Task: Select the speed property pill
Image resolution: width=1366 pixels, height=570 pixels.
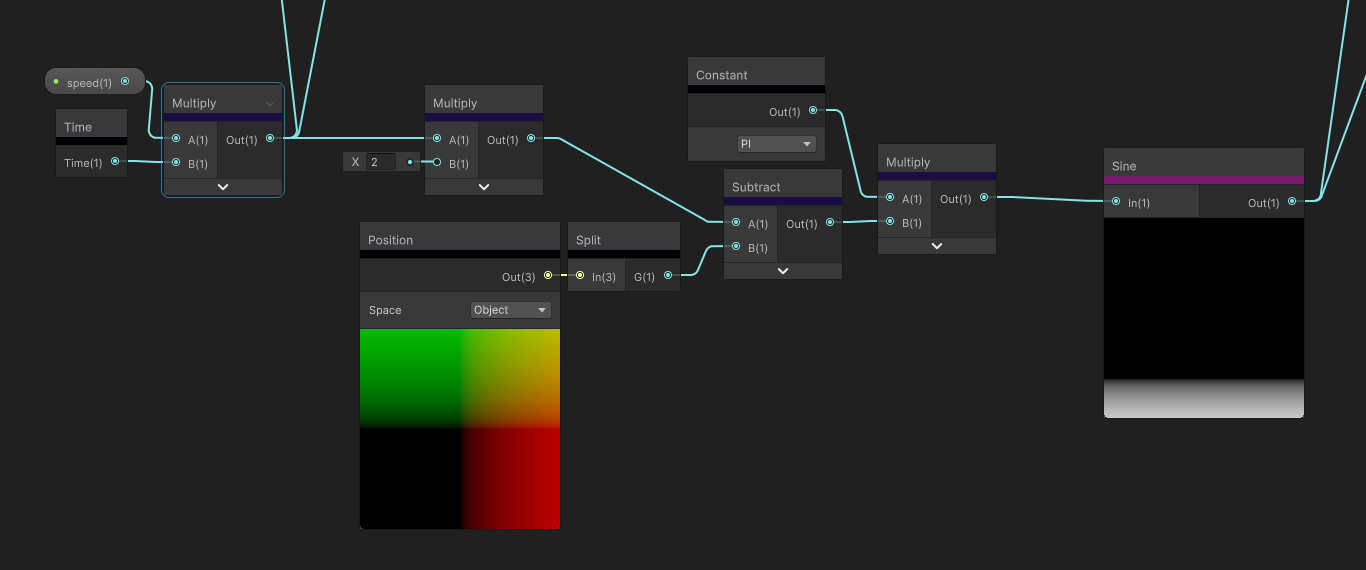Action: [x=88, y=83]
